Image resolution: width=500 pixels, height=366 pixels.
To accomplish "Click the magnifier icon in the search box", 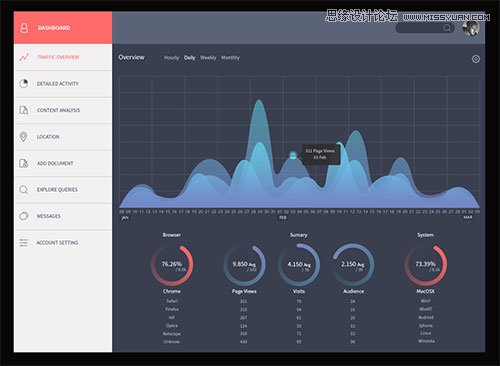I will [447, 28].
